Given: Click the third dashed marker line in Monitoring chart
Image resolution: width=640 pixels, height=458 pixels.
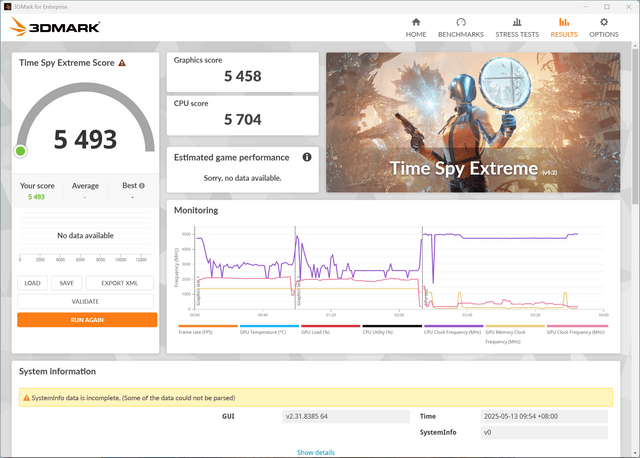Looking at the screenshot, I should [422, 267].
